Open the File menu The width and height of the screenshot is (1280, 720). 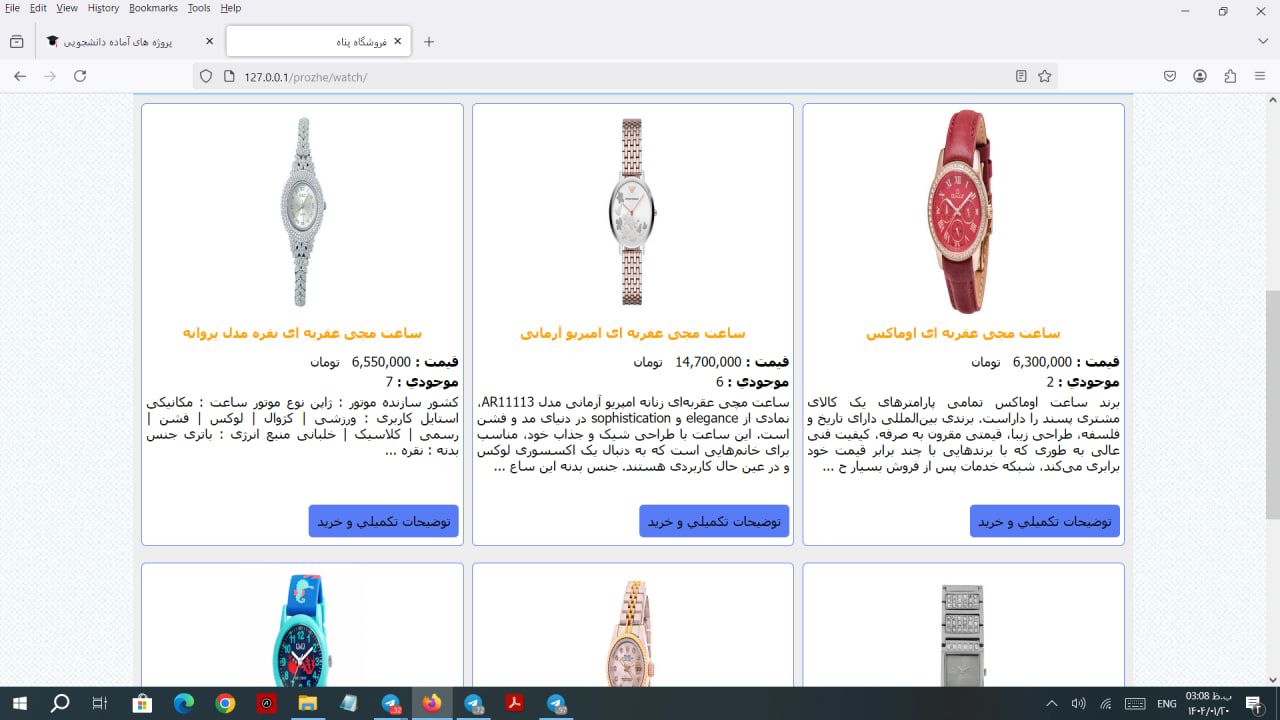12,8
